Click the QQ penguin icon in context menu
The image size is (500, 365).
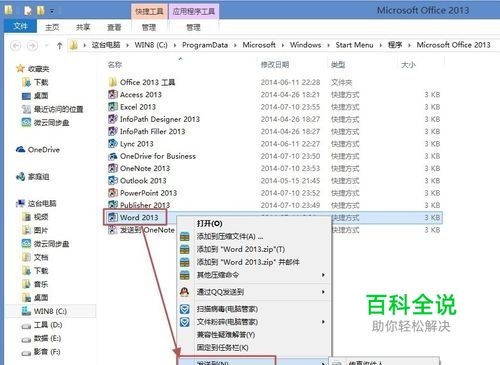(x=185, y=292)
